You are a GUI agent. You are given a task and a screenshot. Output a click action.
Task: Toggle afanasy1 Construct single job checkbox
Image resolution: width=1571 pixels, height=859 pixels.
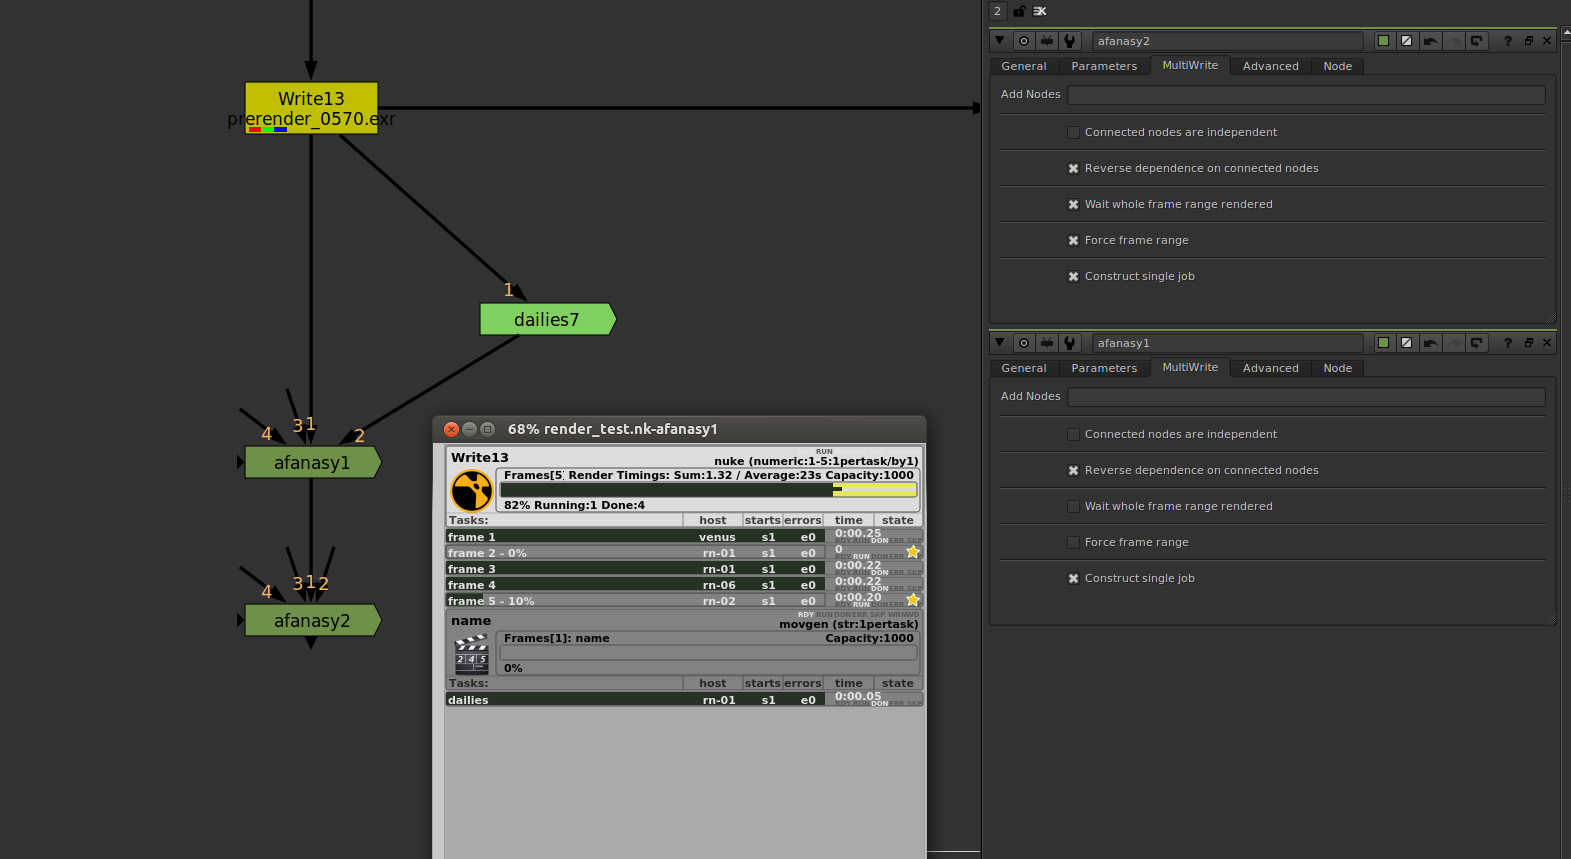click(1073, 578)
